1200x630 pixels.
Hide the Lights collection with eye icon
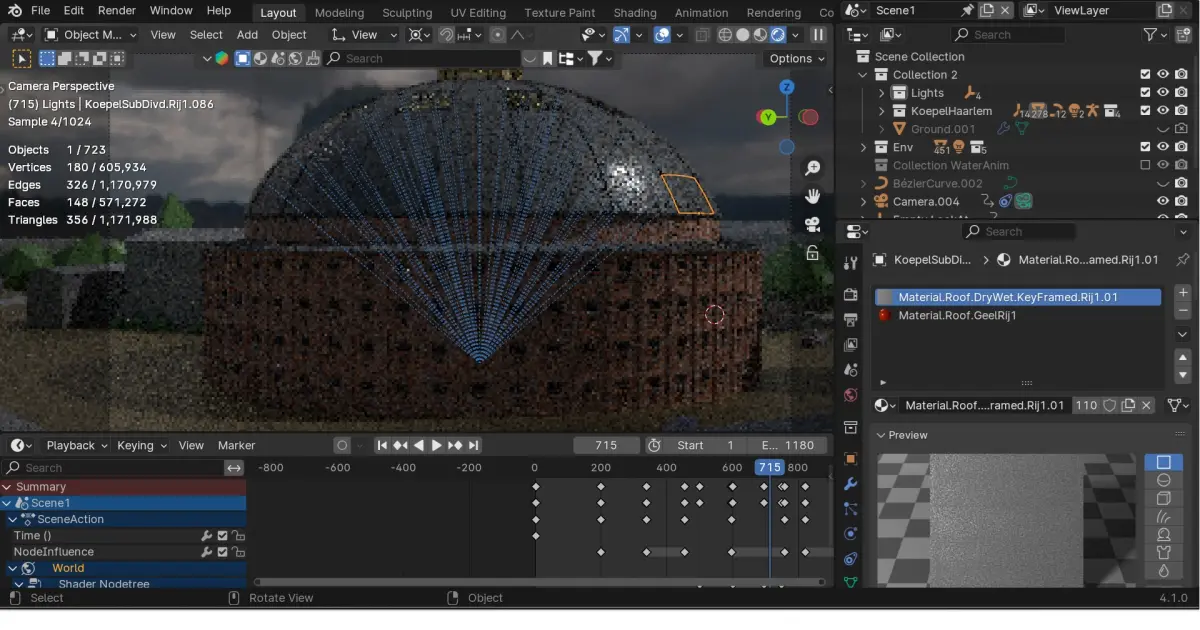[x=1163, y=93]
